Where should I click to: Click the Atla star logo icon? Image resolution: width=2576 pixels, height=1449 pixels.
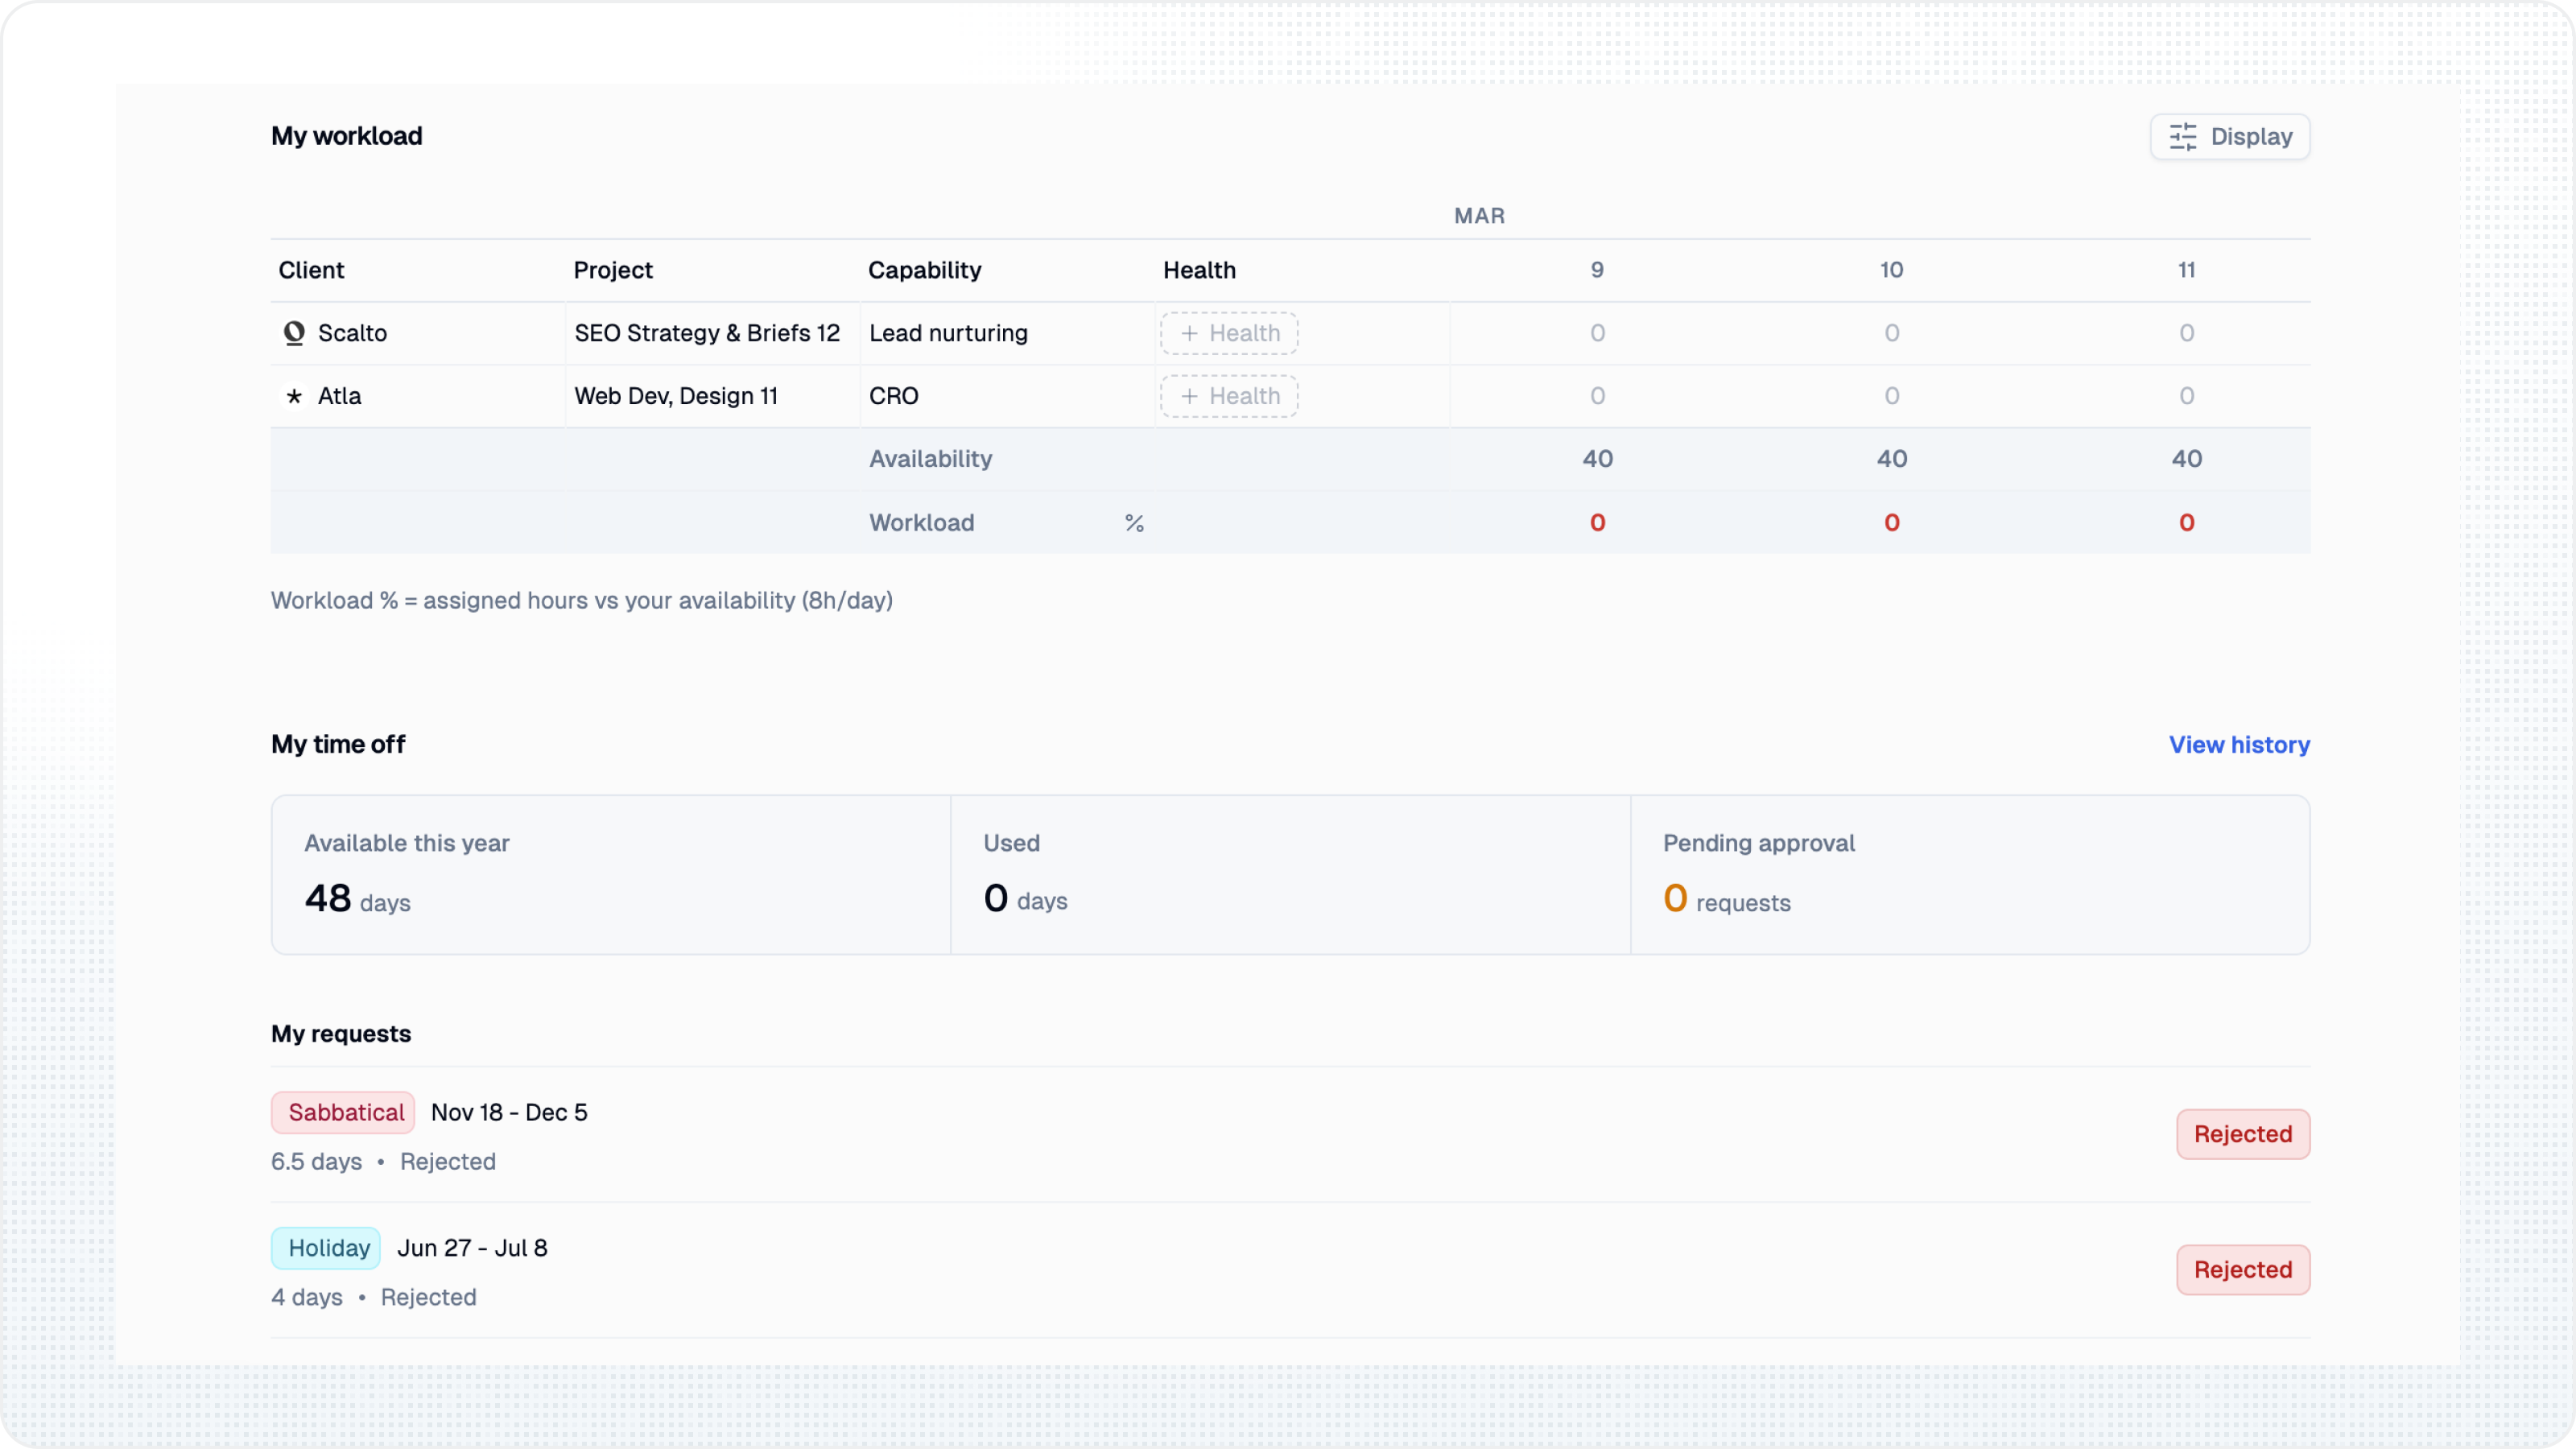point(294,397)
